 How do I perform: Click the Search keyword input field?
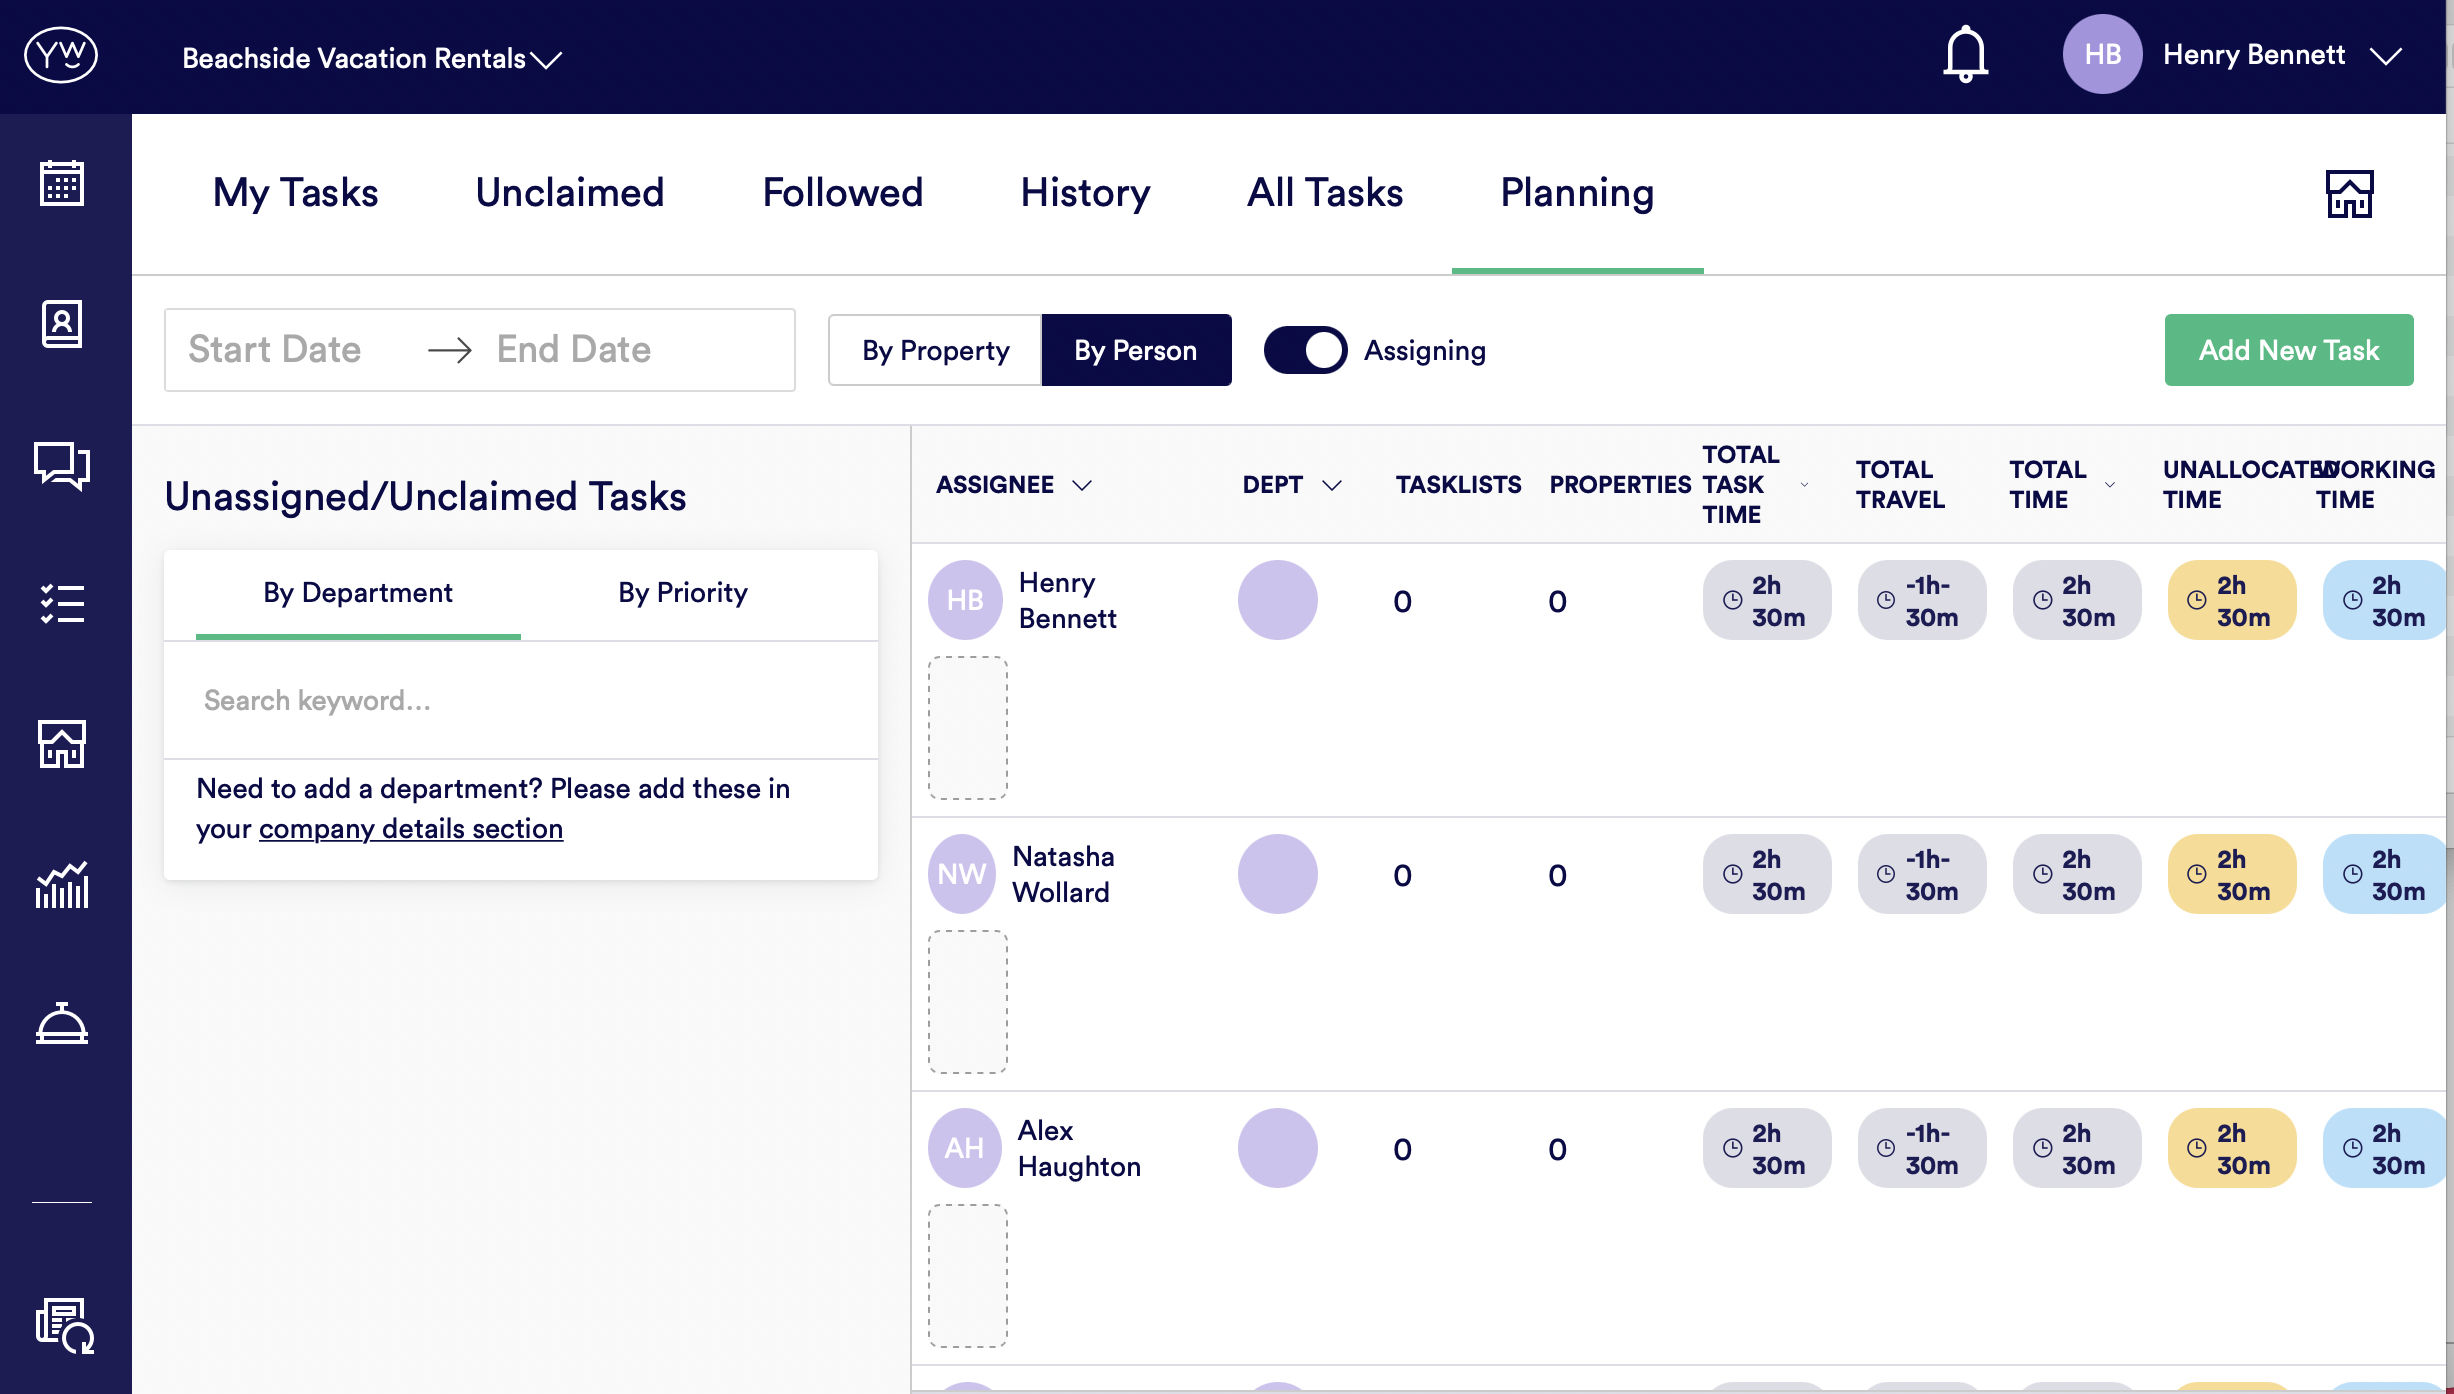(x=520, y=701)
